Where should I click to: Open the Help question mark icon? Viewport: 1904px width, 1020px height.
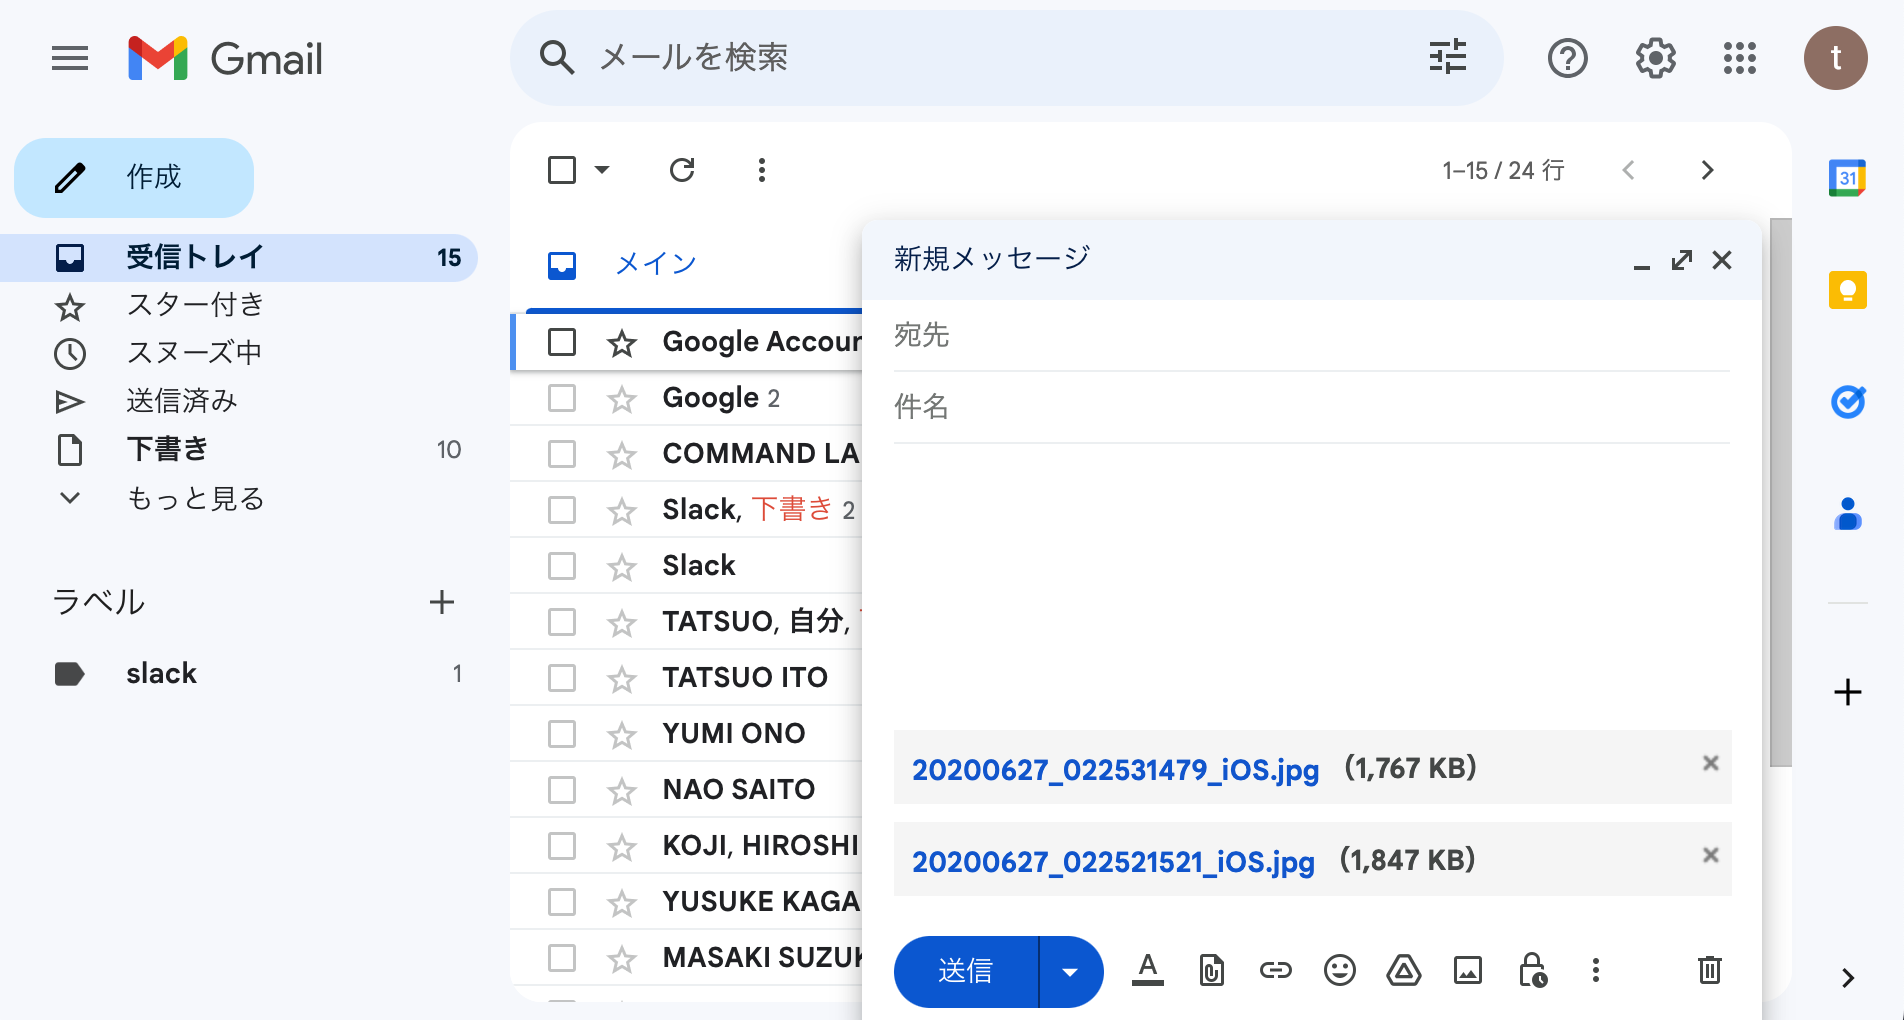(x=1567, y=58)
